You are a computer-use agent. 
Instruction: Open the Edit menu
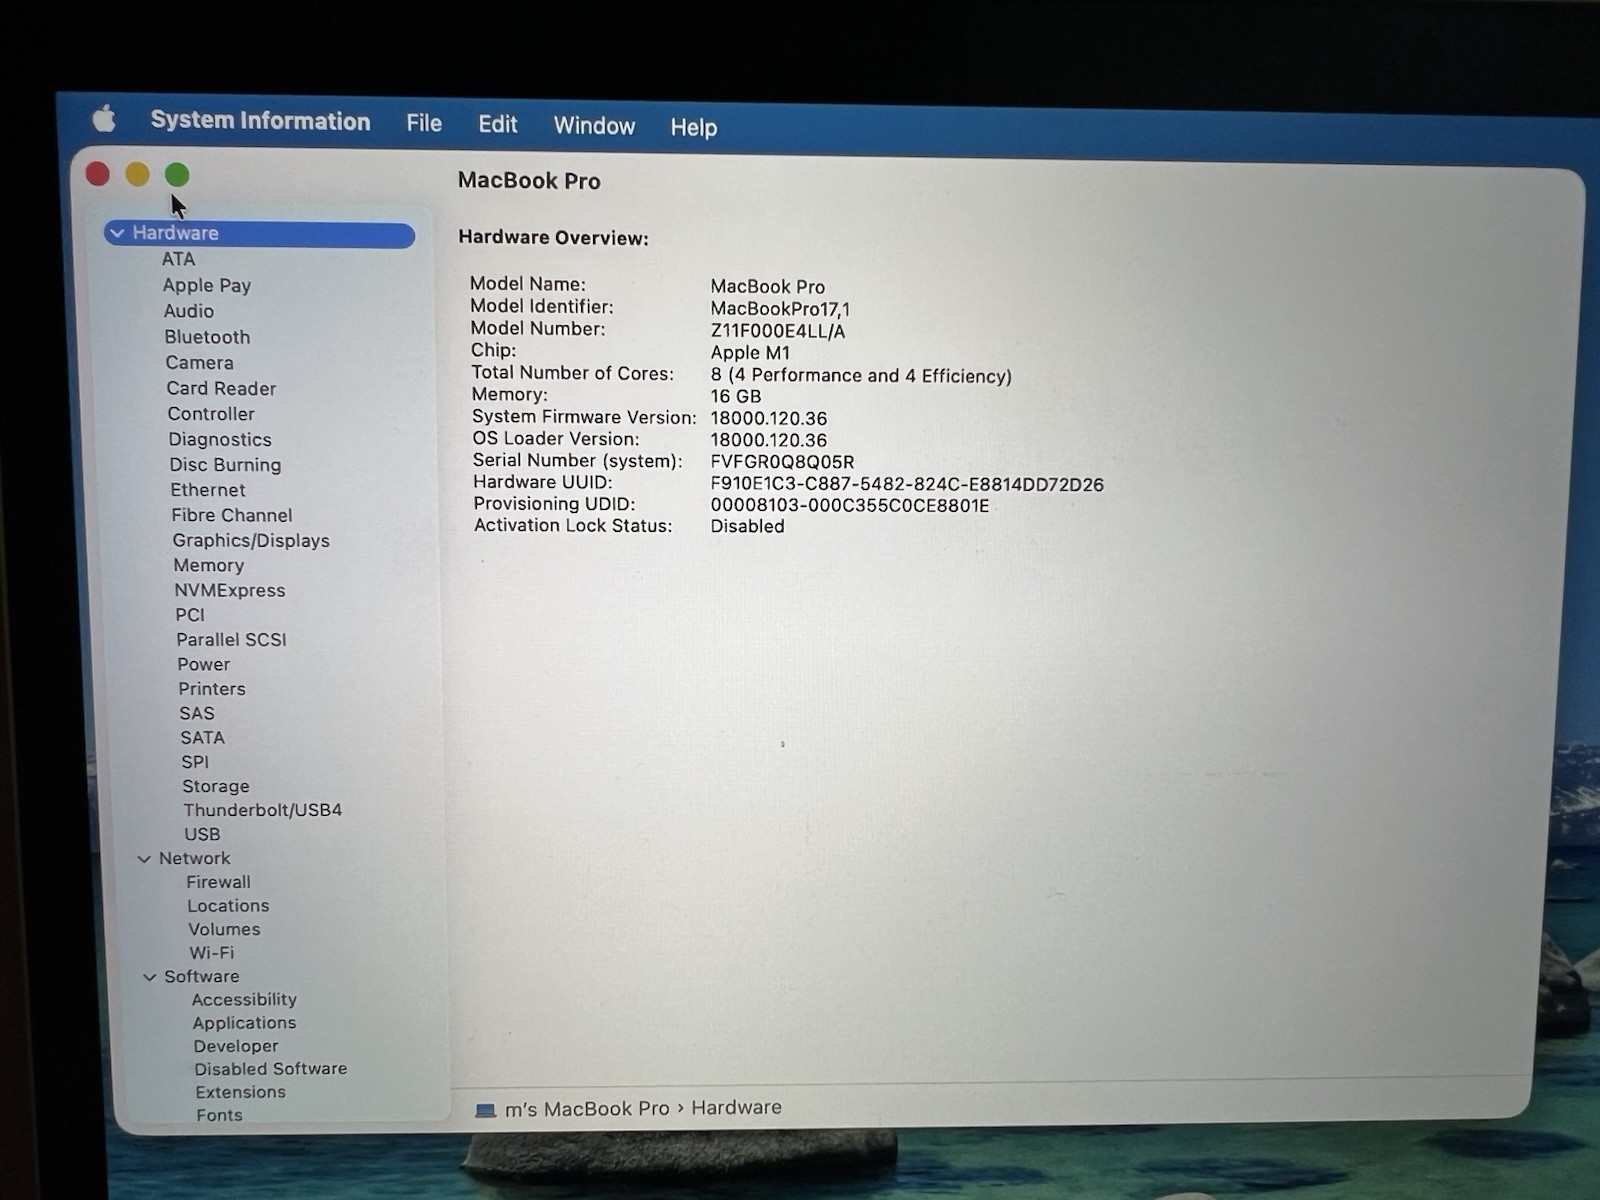tap(497, 124)
